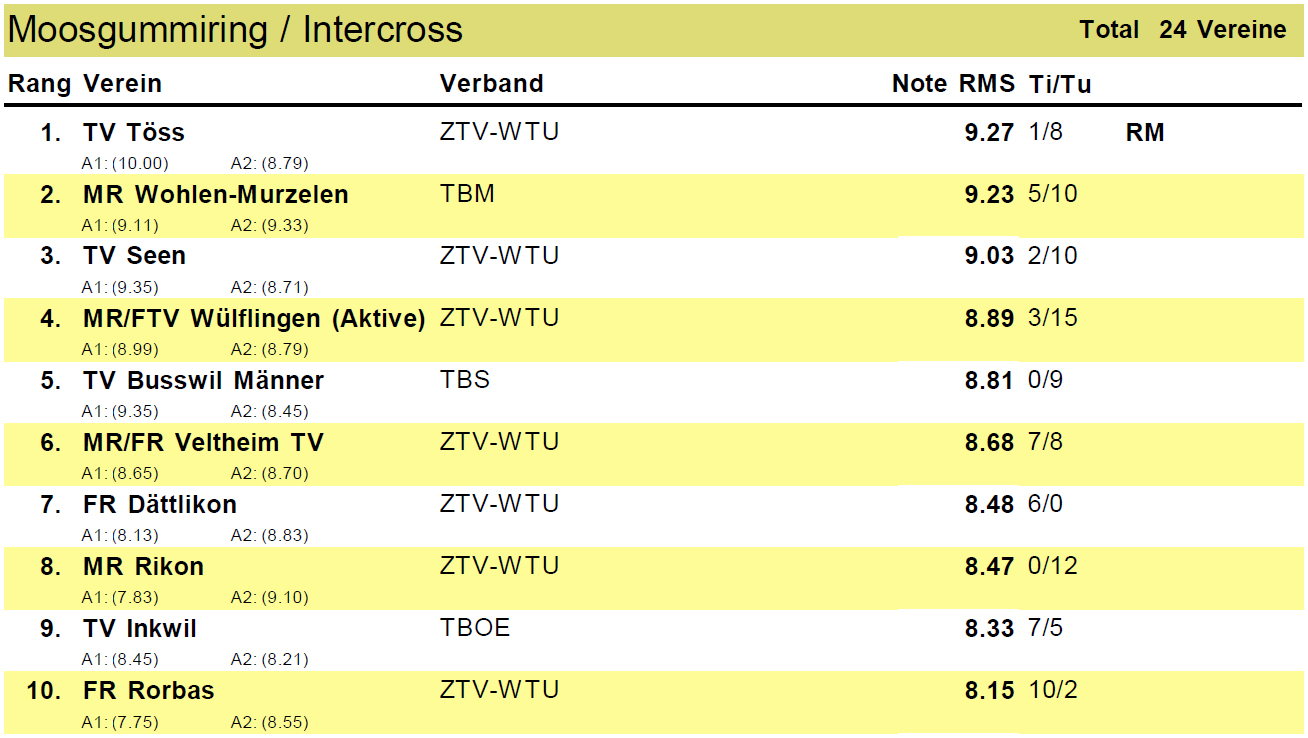Select the TV Seen row name
Image resolution: width=1308 pixels, height=738 pixels.
[x=134, y=256]
